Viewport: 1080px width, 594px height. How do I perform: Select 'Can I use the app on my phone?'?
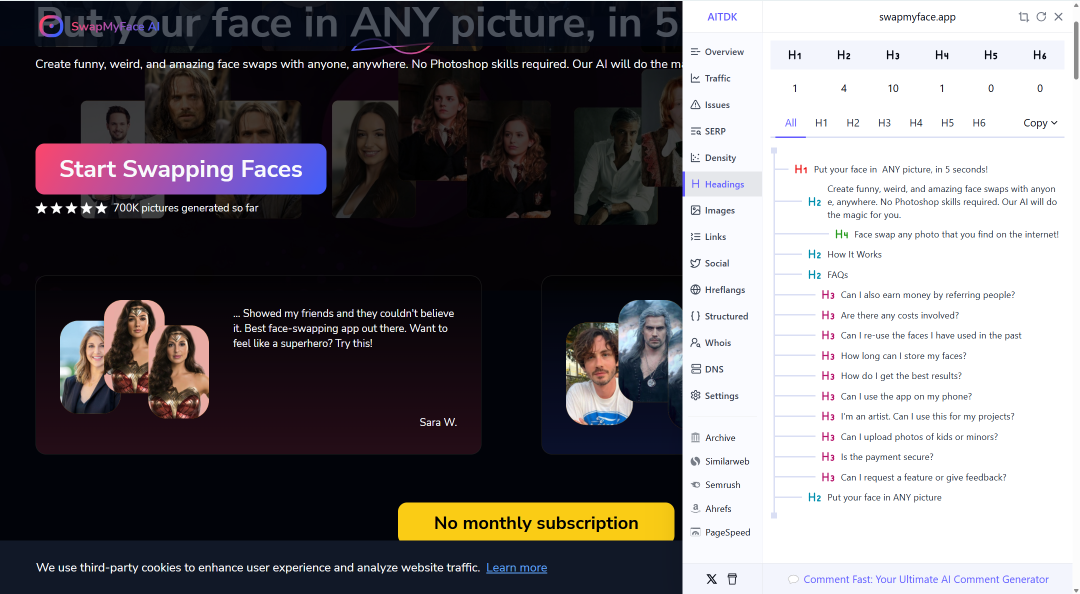[906, 396]
